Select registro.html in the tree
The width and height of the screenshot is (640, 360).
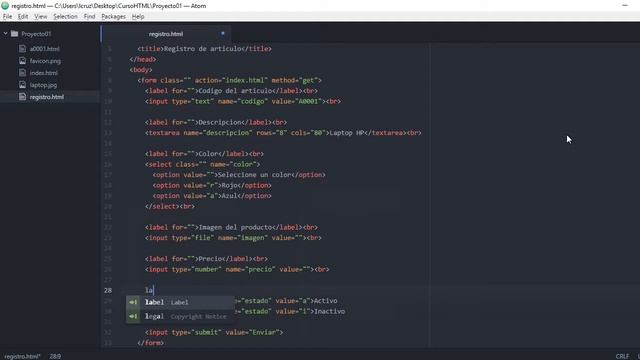[x=47, y=97]
